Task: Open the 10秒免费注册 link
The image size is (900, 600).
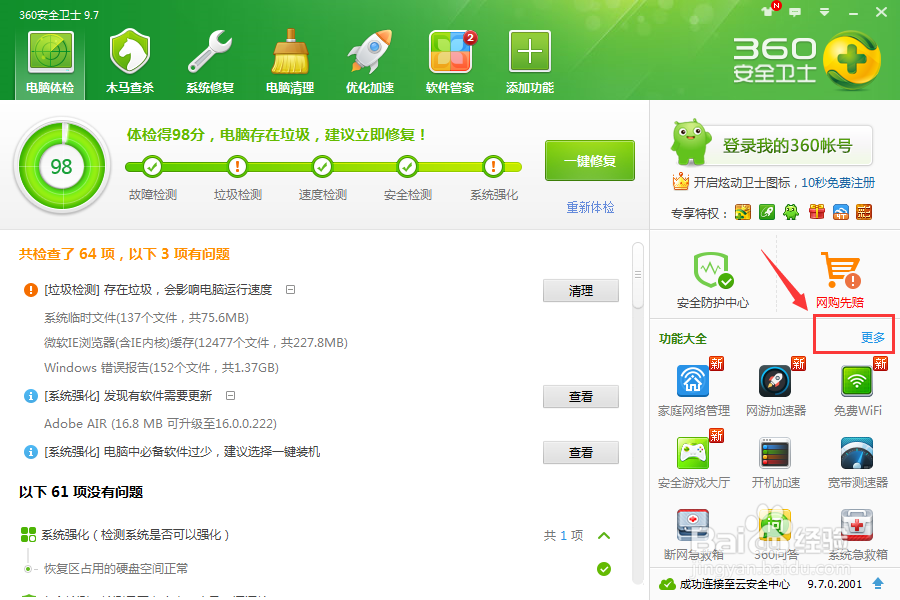Action: (x=838, y=183)
